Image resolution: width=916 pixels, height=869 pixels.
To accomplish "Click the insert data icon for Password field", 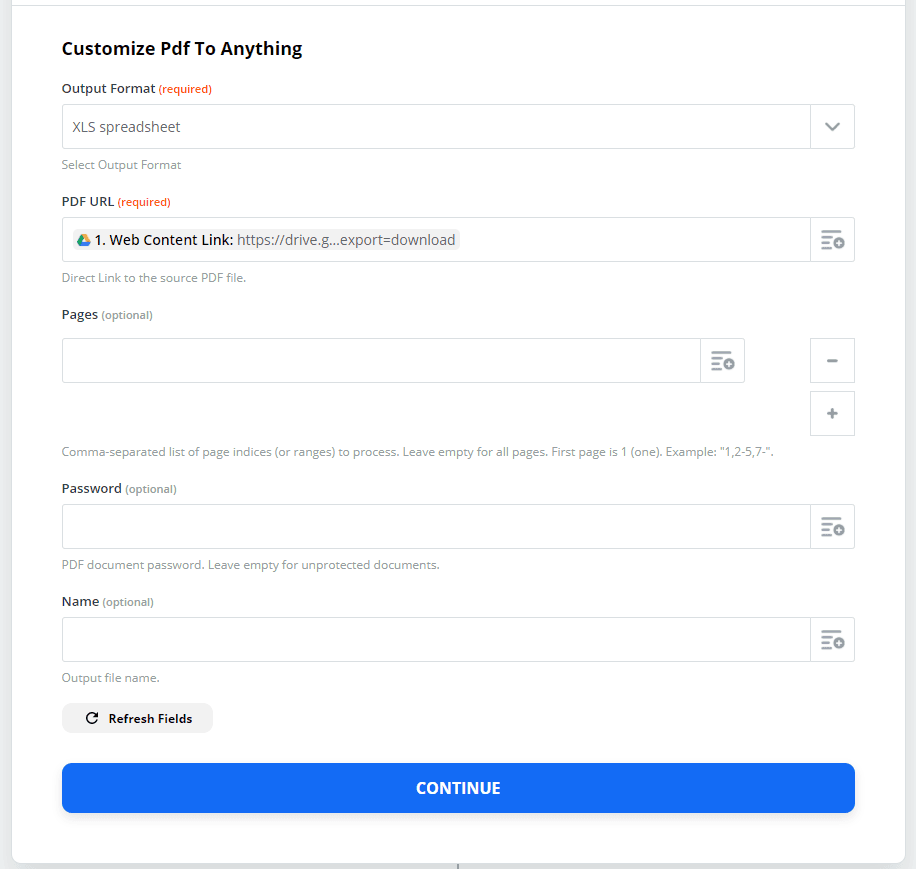I will [833, 526].
